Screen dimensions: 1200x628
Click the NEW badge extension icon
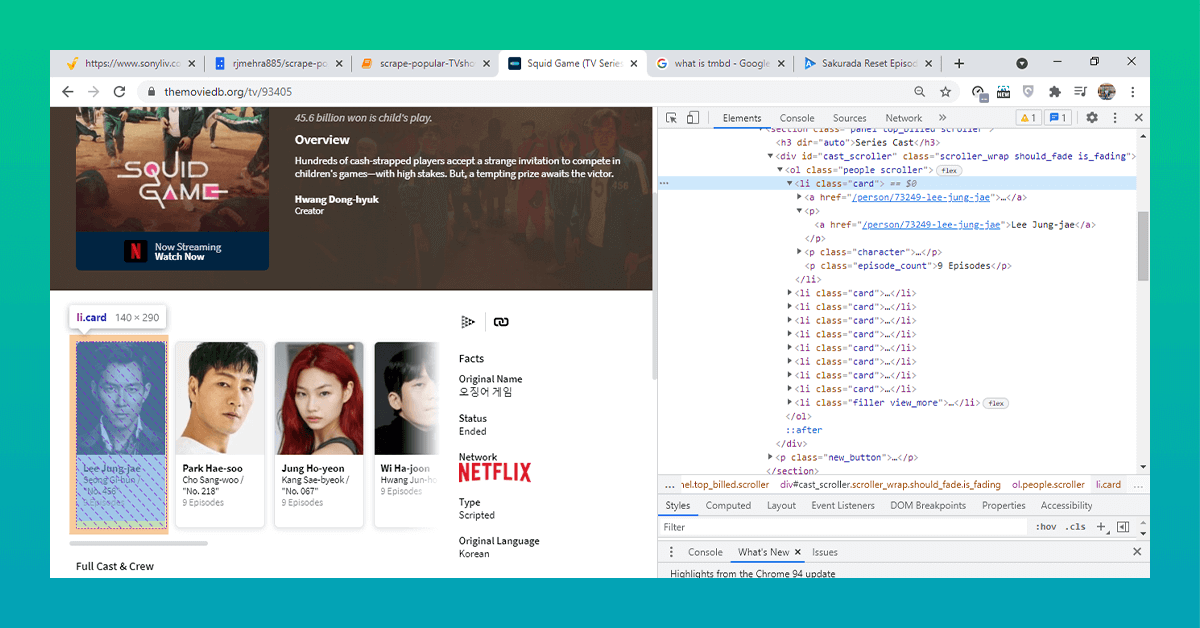pyautogui.click(x=1002, y=92)
